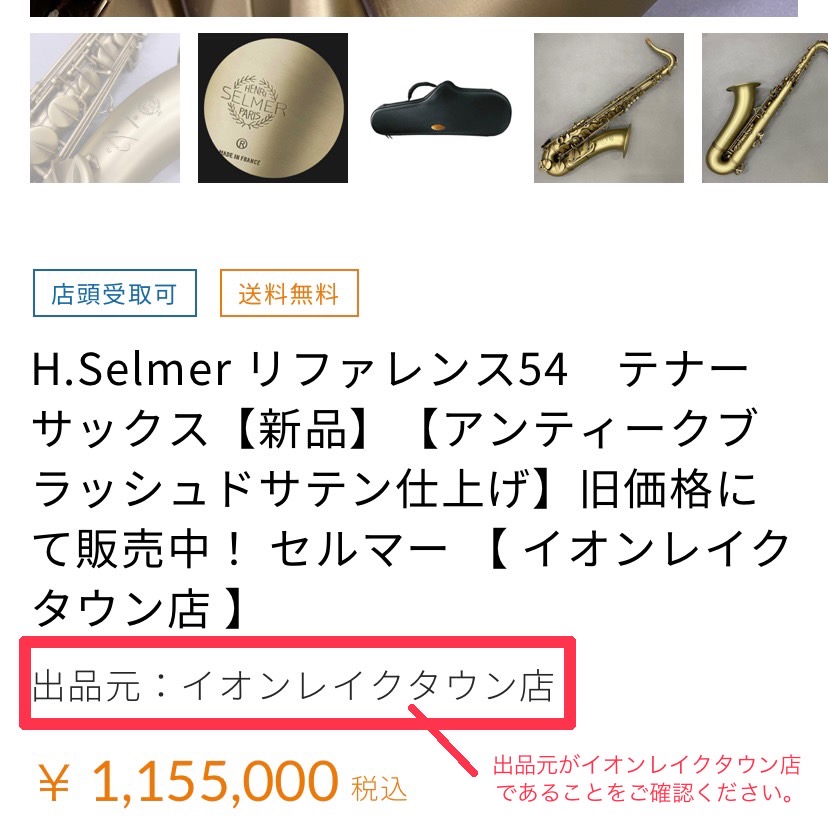Select the 【新品】 tag in the title
The width and height of the screenshot is (828, 828).
pyautogui.click(x=300, y=429)
